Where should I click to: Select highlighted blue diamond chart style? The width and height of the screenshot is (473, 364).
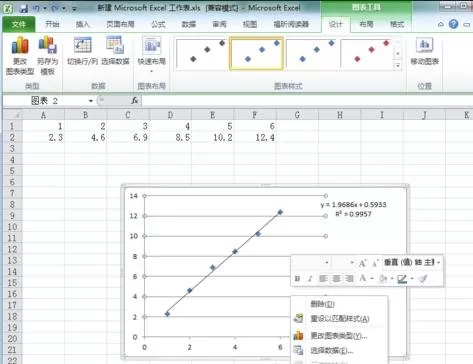tap(256, 53)
